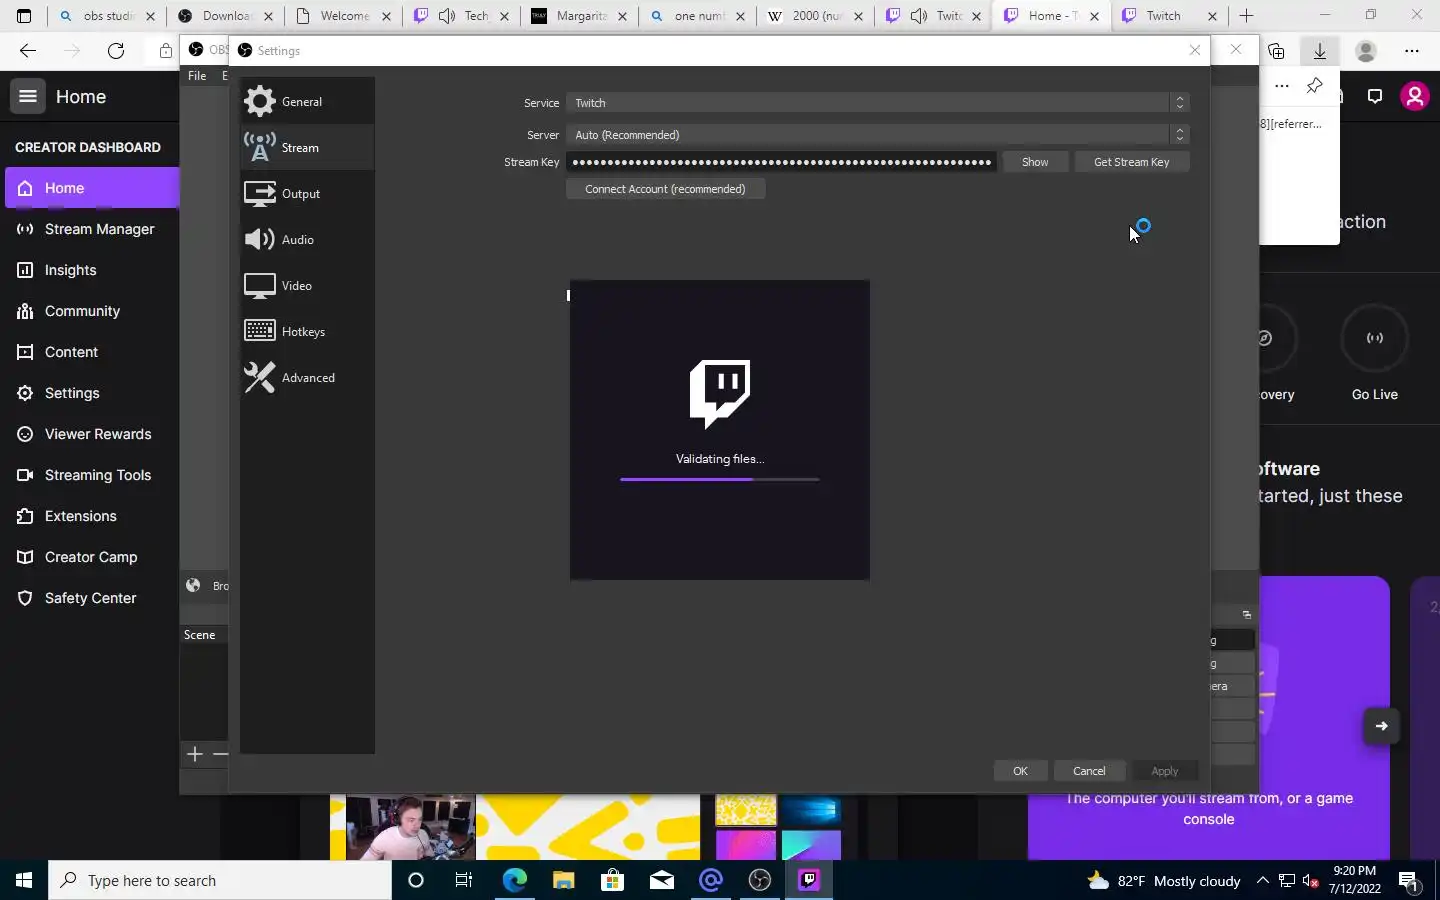This screenshot has height=900, width=1440.
Task: Go back in the browser
Action: (28, 51)
